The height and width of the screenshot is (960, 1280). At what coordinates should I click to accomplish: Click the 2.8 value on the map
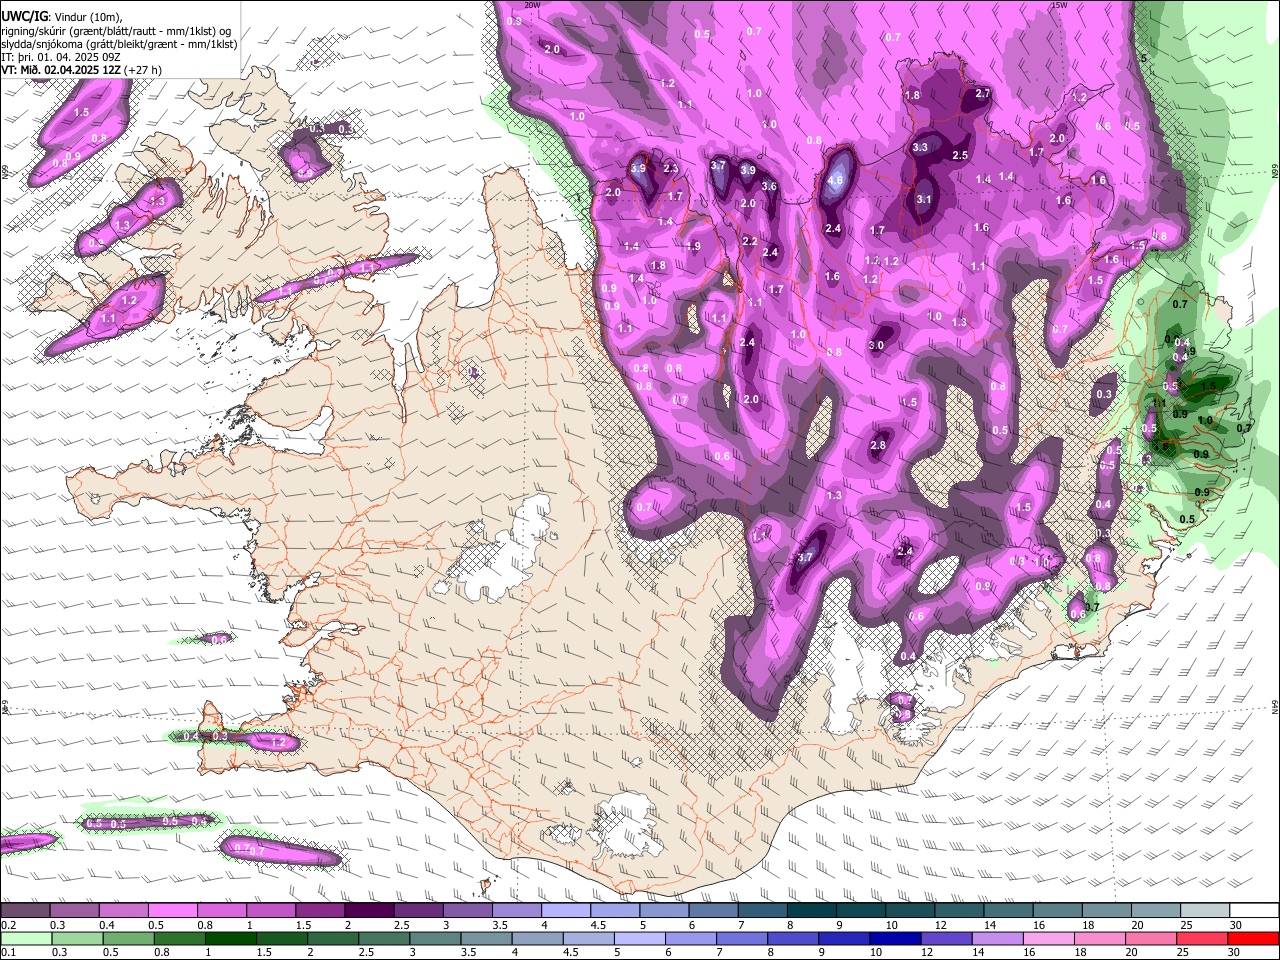coord(878,445)
